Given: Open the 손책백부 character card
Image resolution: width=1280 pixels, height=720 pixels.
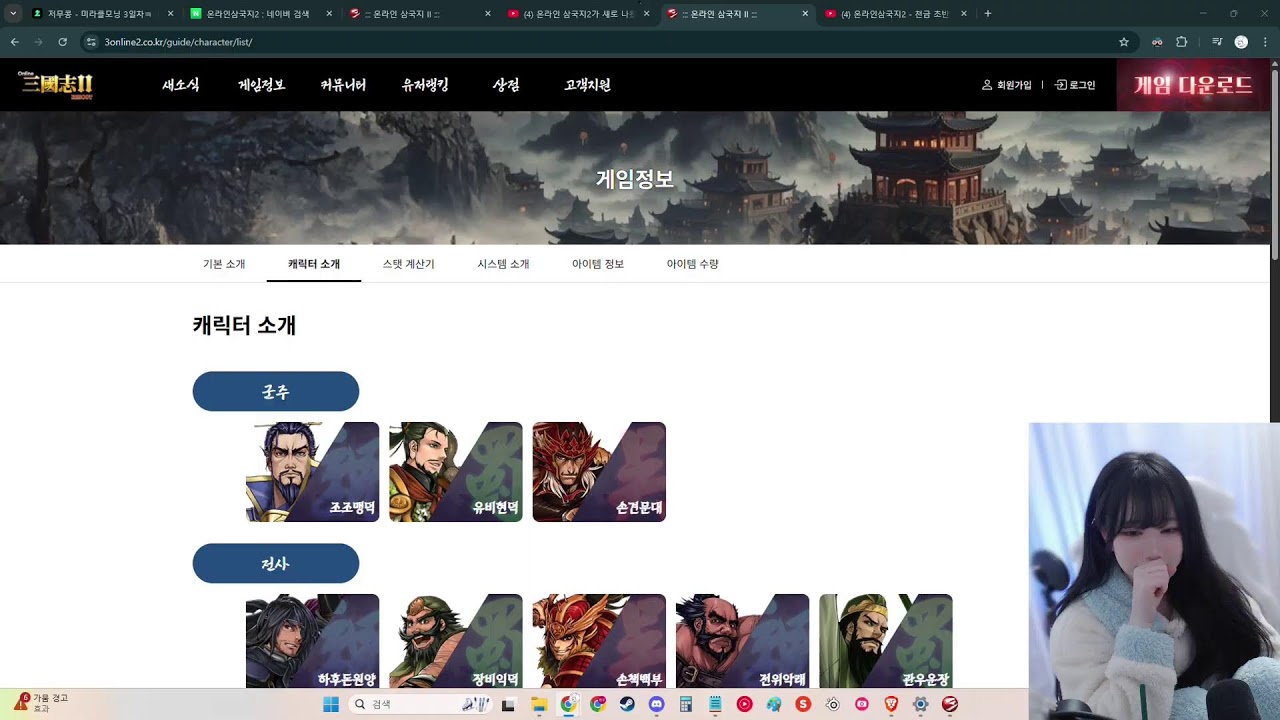Looking at the screenshot, I should 599,641.
